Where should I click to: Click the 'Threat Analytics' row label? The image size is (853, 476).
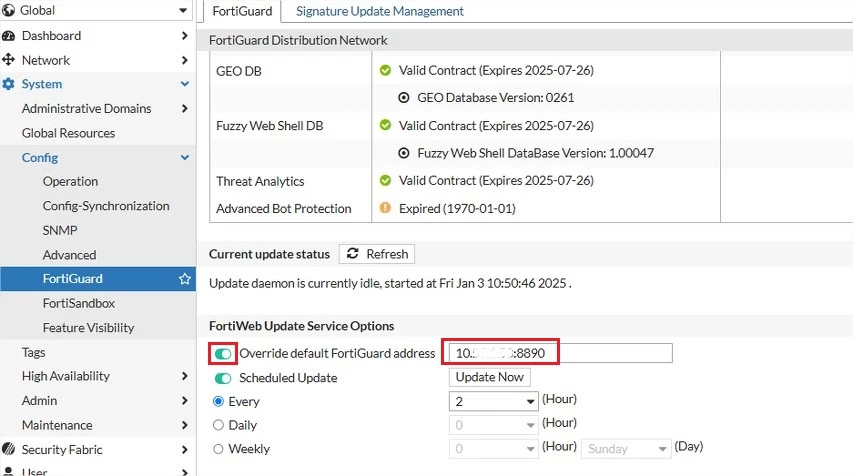click(x=260, y=181)
